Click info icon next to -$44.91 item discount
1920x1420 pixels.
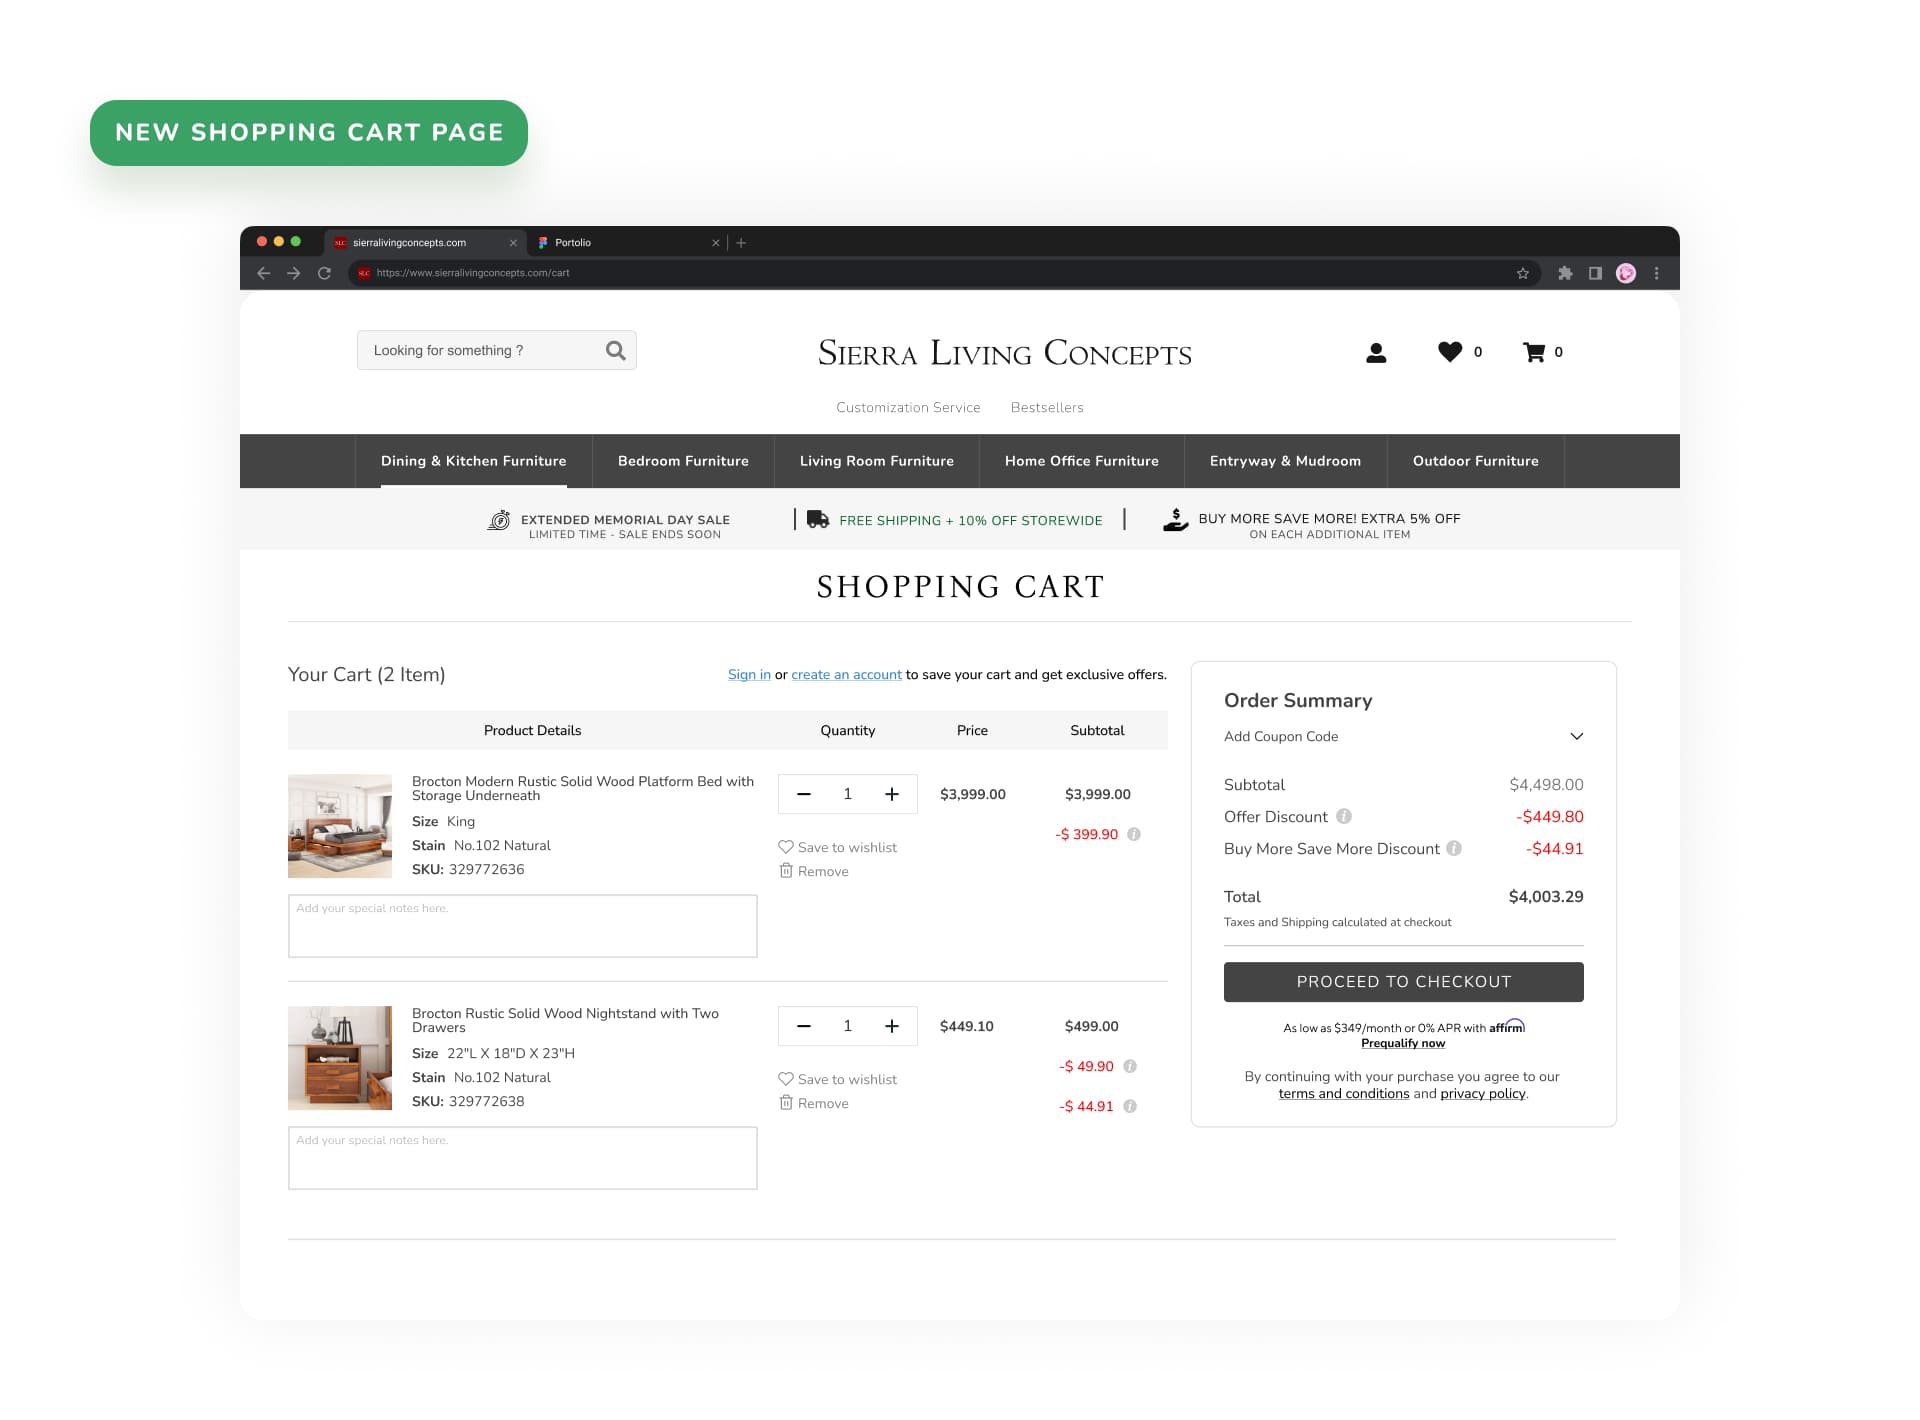click(1130, 1106)
